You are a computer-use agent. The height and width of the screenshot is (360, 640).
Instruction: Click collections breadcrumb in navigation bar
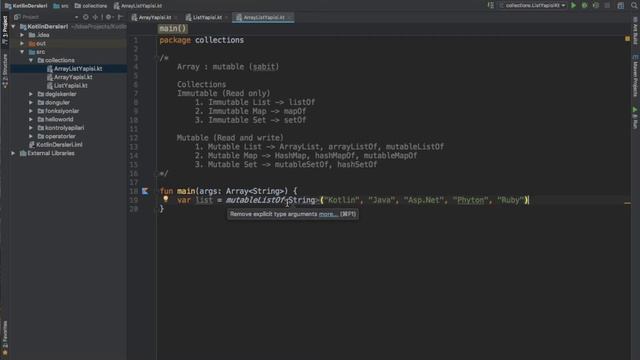click(91, 6)
